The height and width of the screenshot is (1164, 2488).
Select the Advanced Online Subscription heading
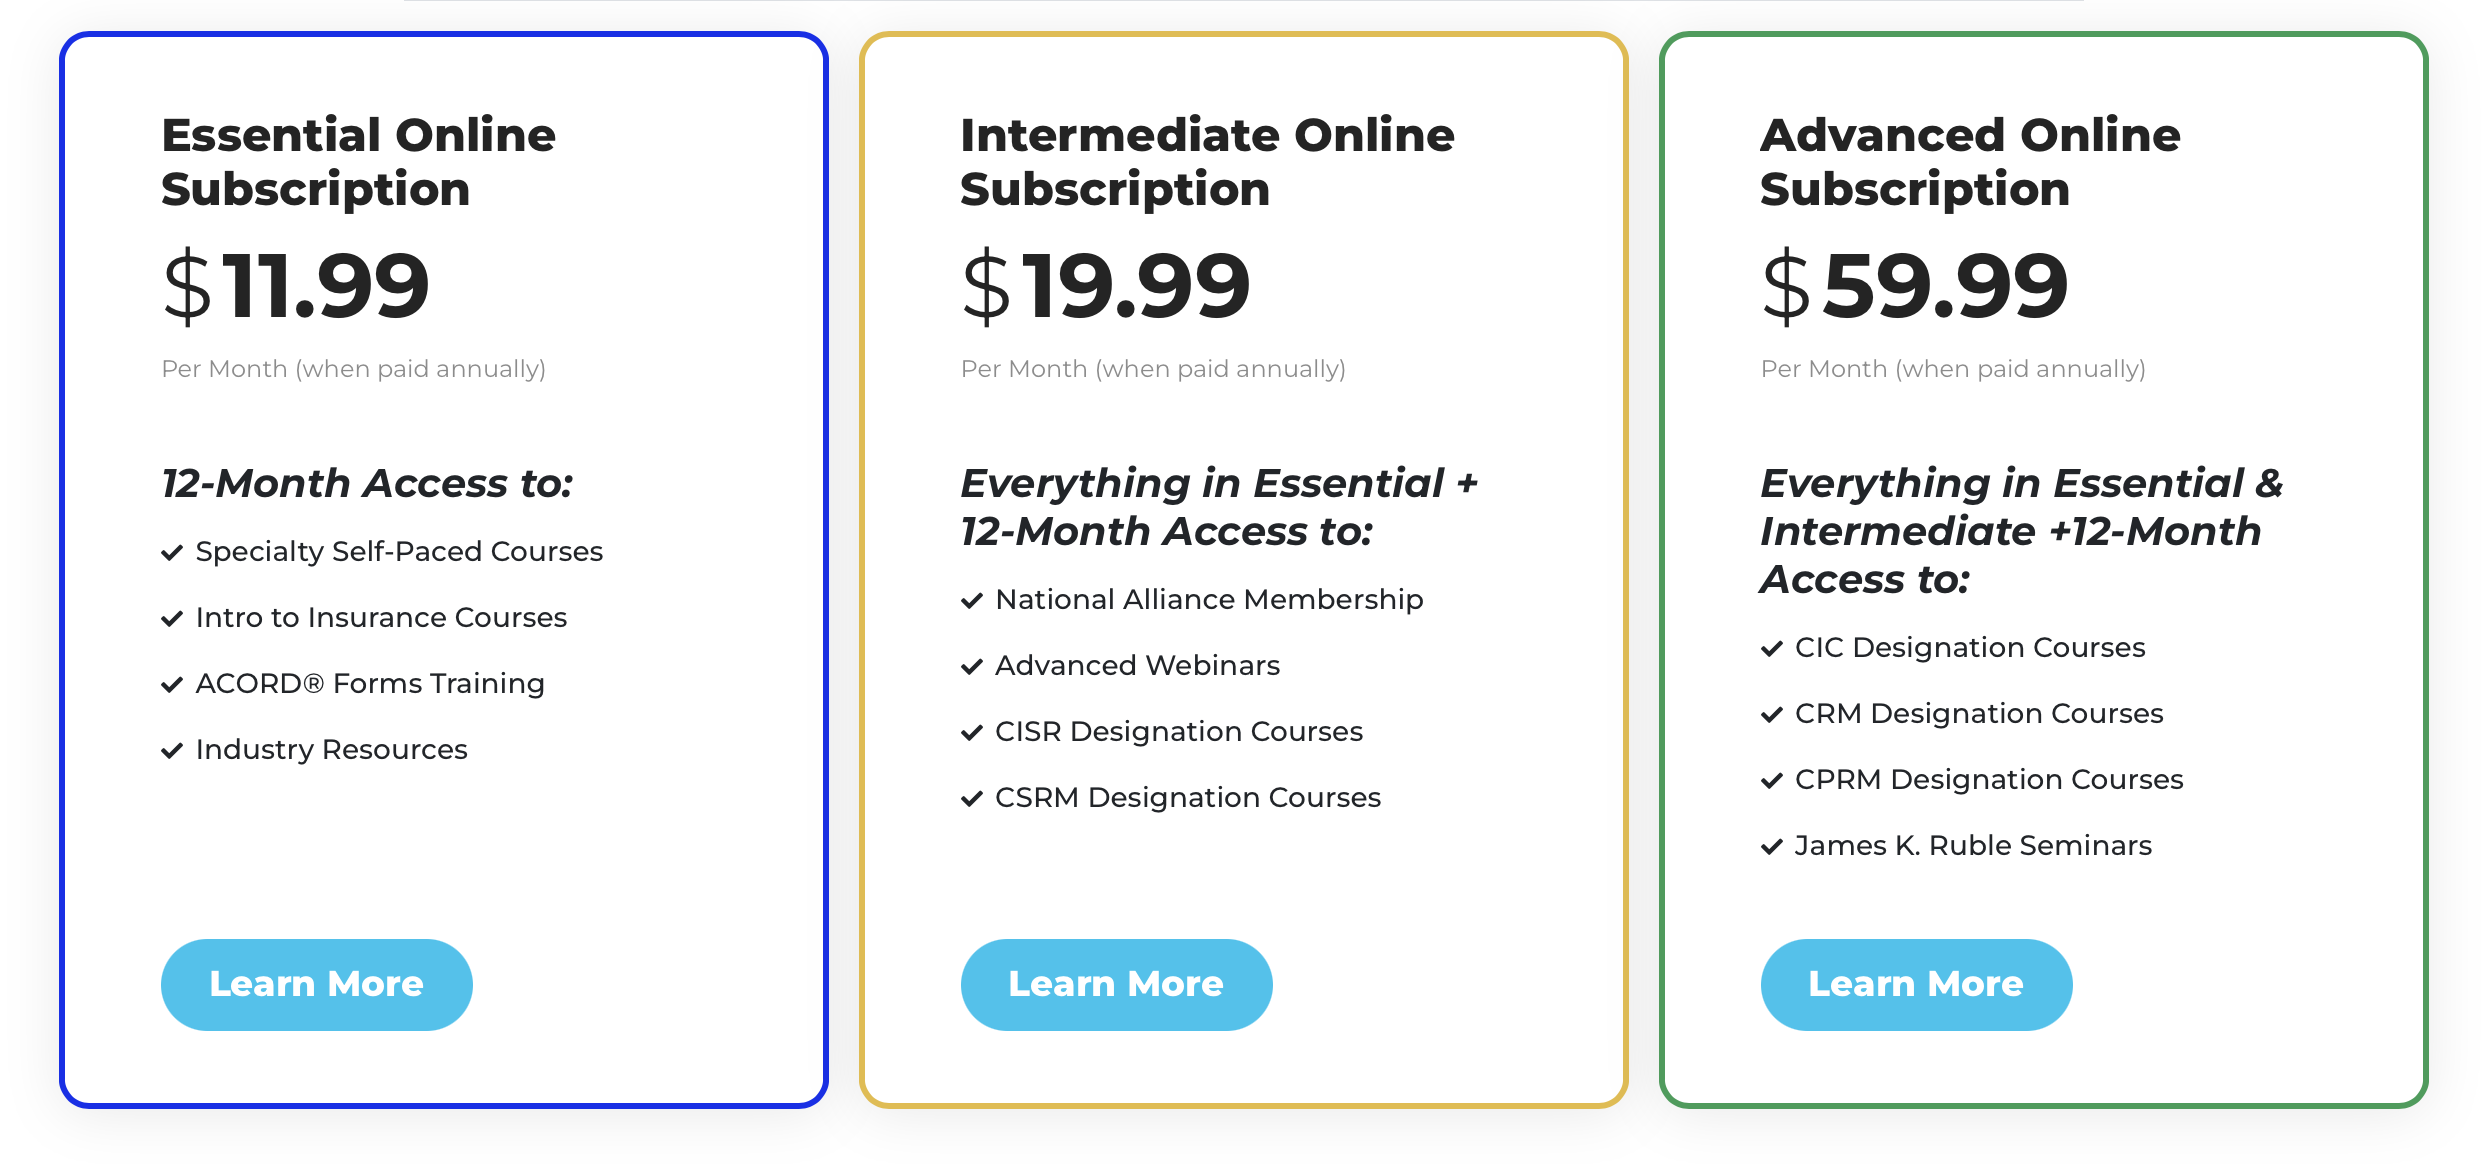(1970, 162)
